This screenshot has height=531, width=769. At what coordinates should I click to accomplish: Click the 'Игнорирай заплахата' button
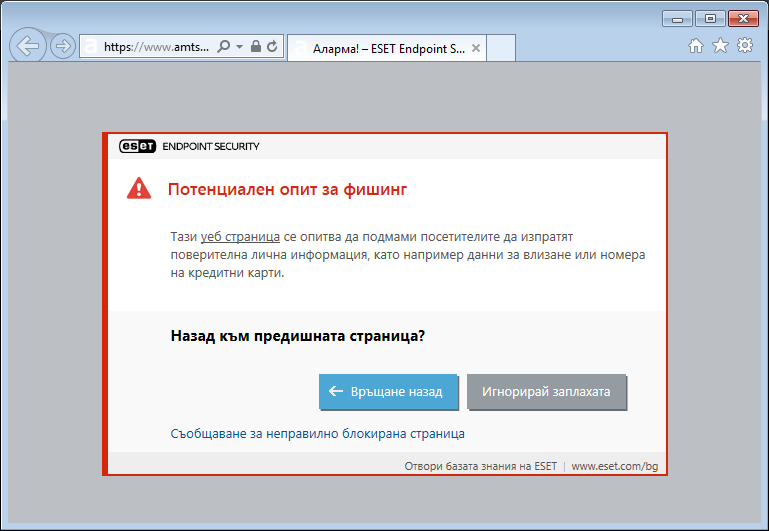click(x=546, y=392)
